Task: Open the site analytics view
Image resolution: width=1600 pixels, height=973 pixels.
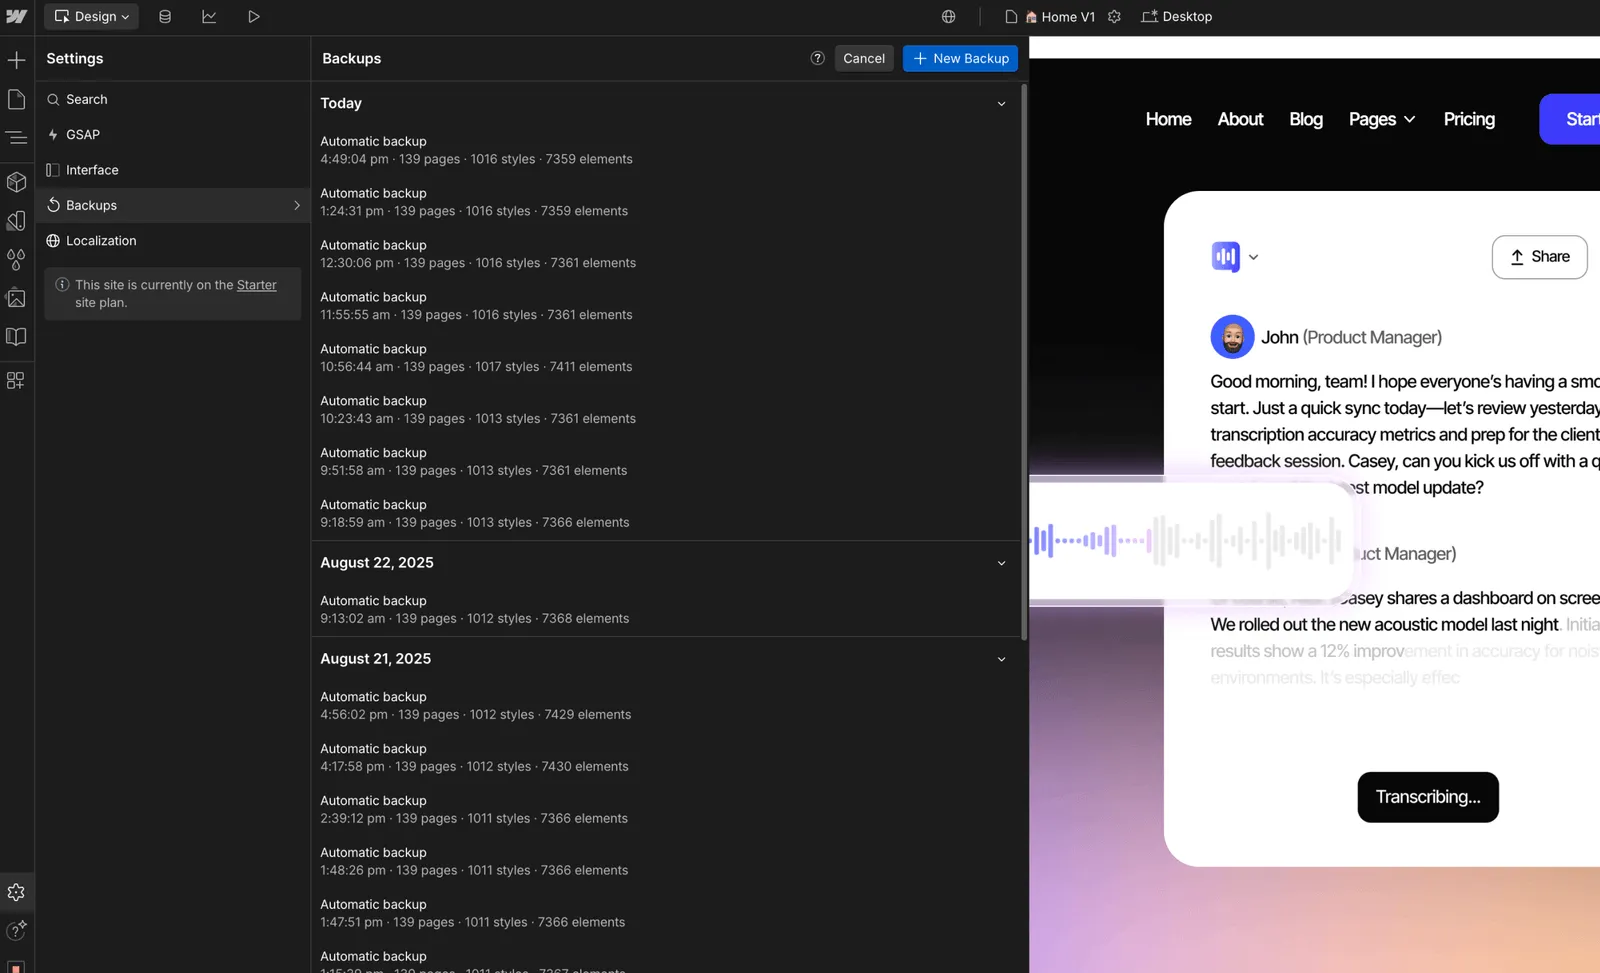Action: pos(209,16)
